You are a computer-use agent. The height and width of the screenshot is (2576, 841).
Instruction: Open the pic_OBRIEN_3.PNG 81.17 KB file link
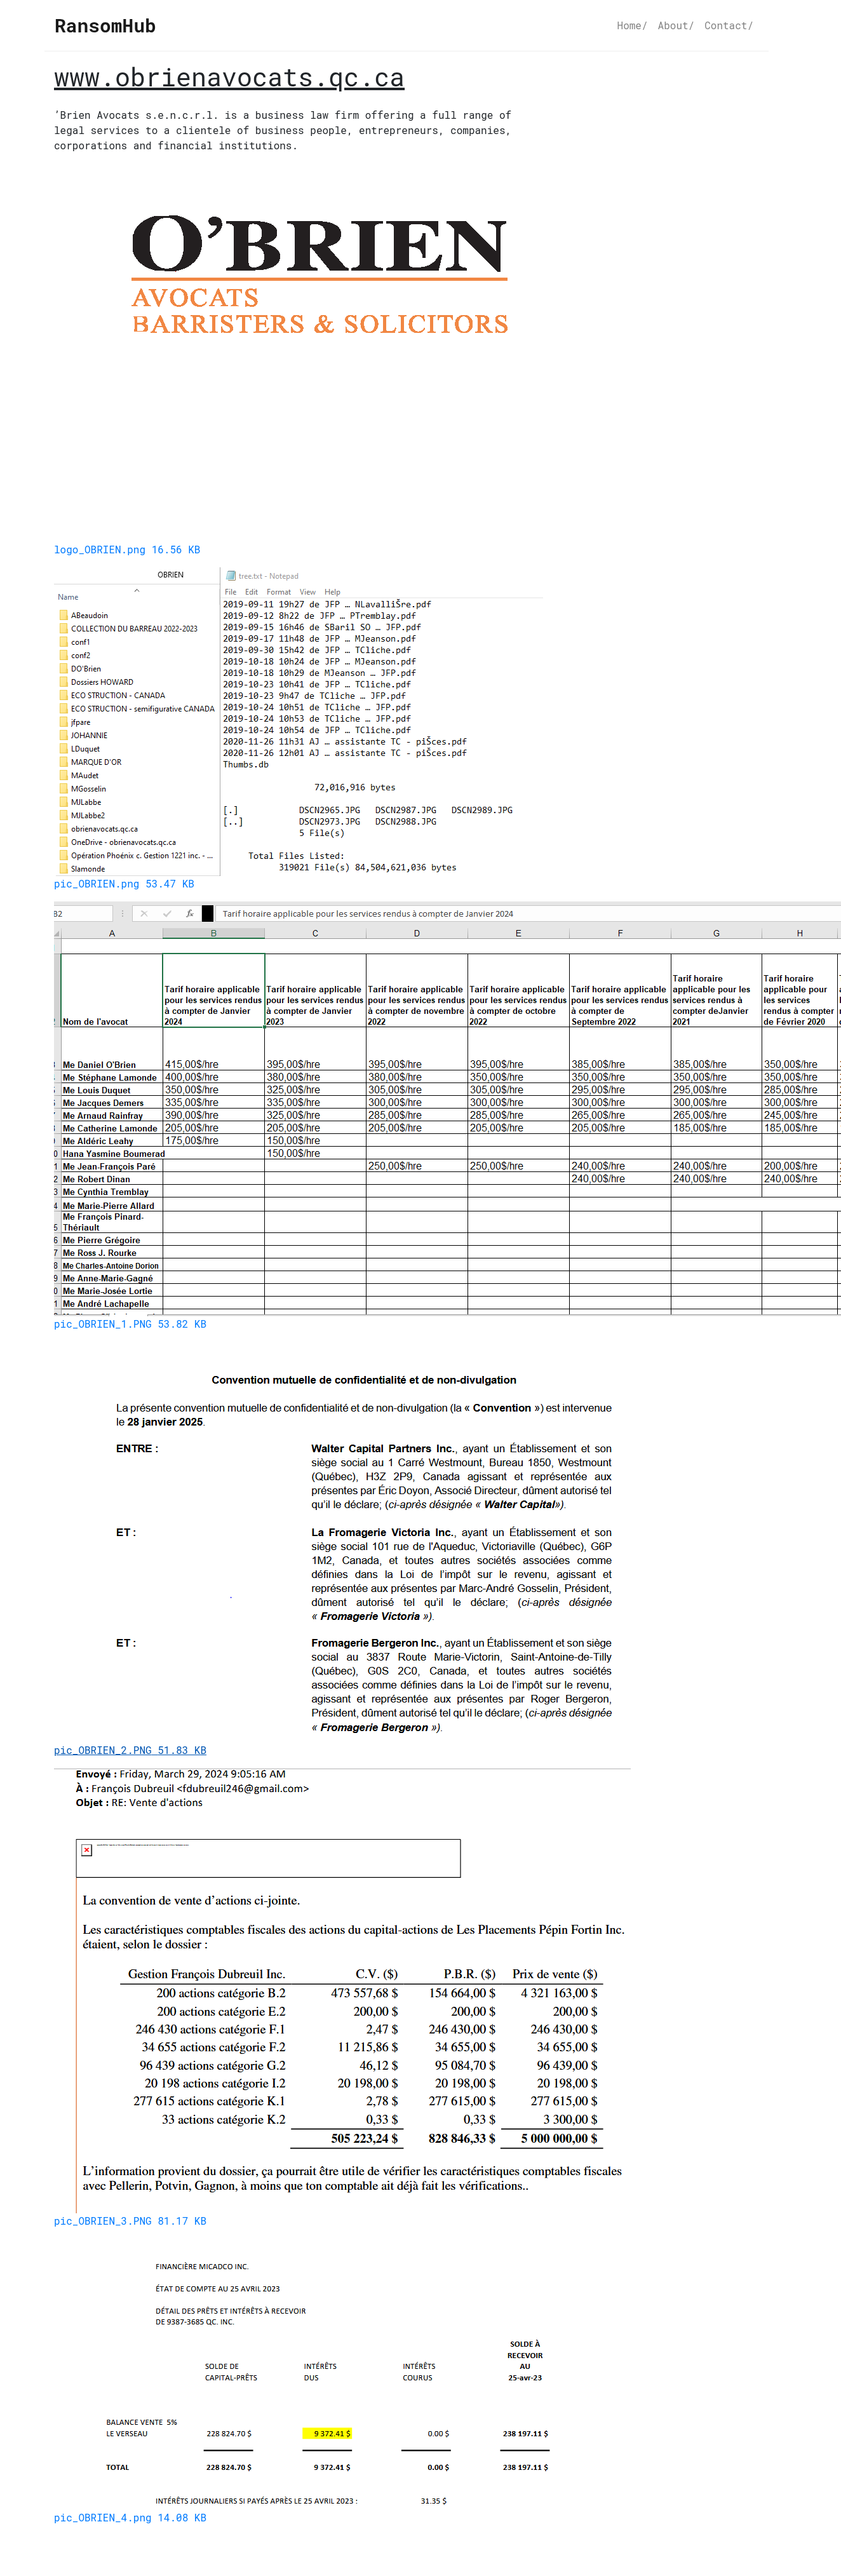tap(130, 2221)
